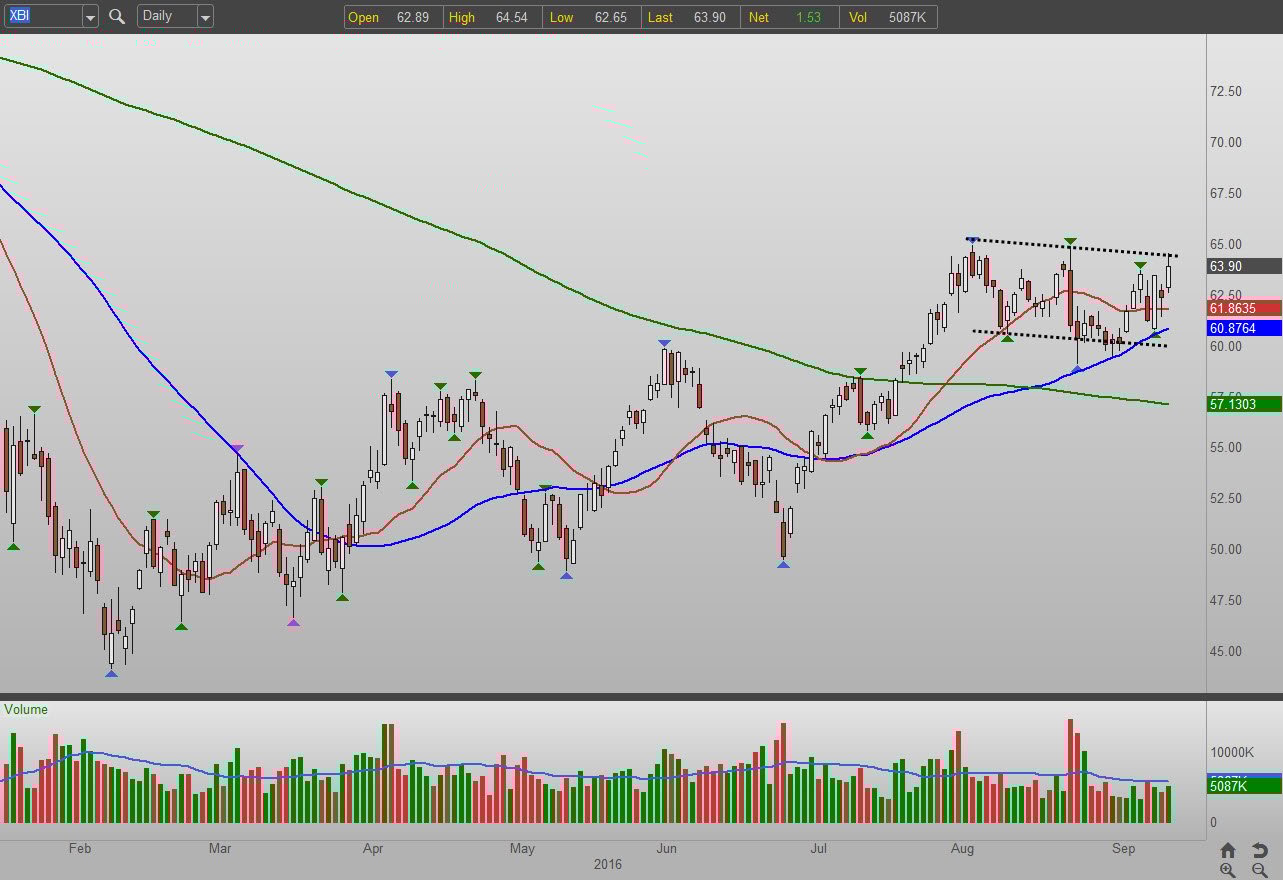Click the Volume panel title label
Screen dimensions: 1283x880
[x=26, y=709]
